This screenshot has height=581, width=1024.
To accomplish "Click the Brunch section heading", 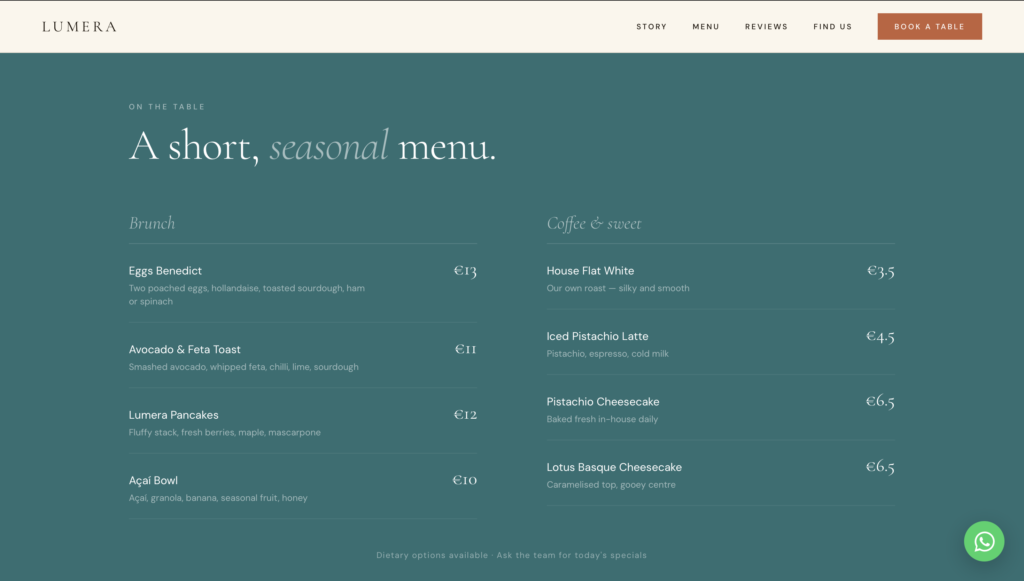I will (x=152, y=223).
